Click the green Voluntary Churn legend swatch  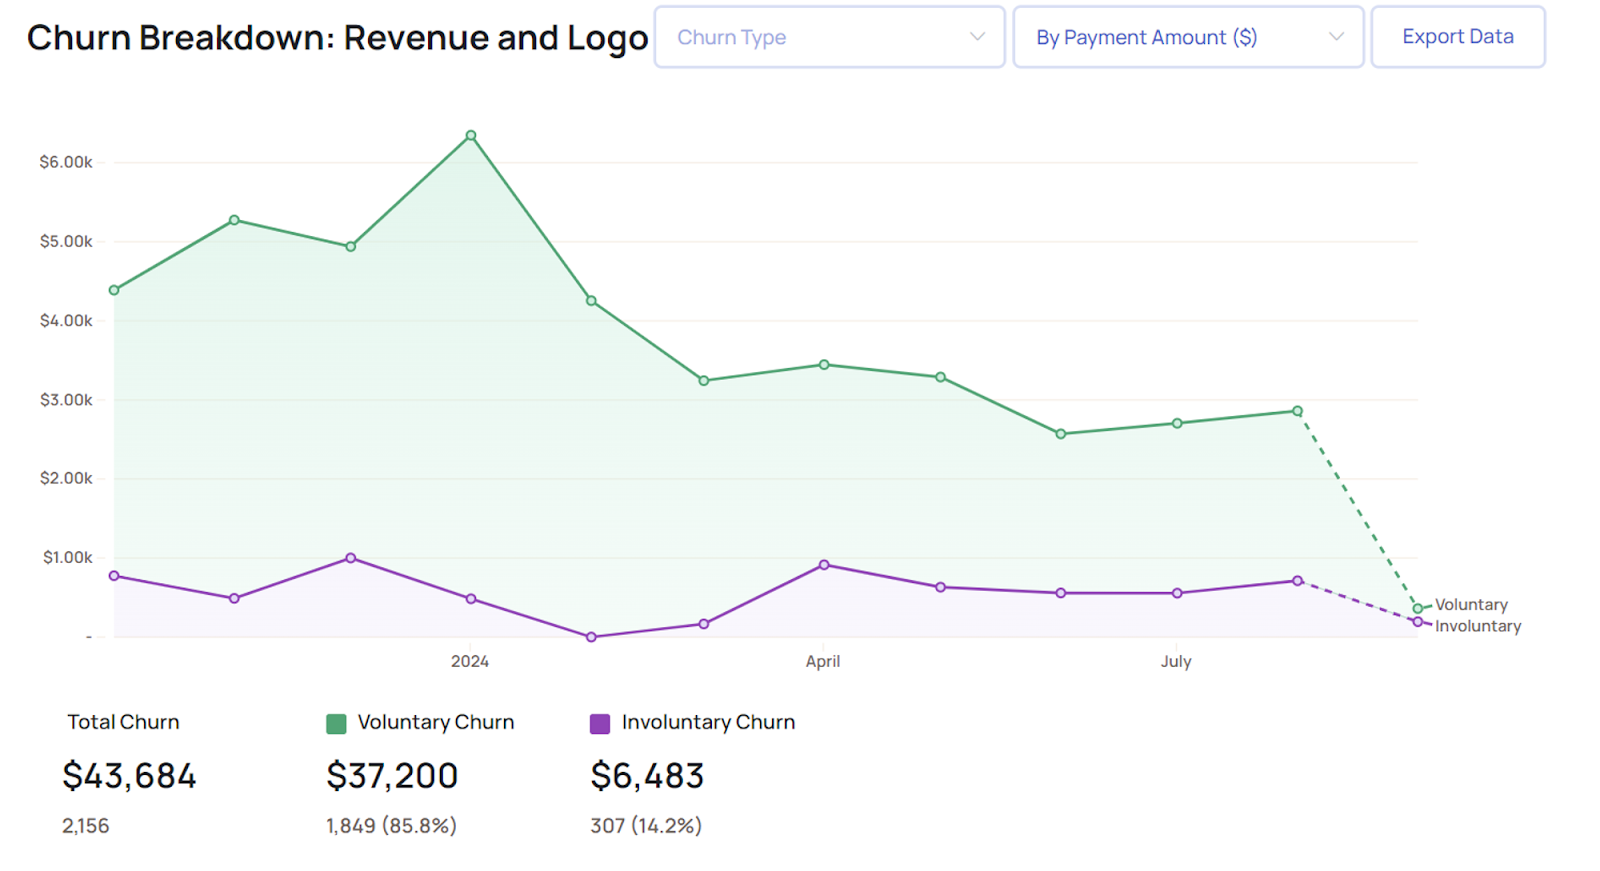click(x=336, y=723)
